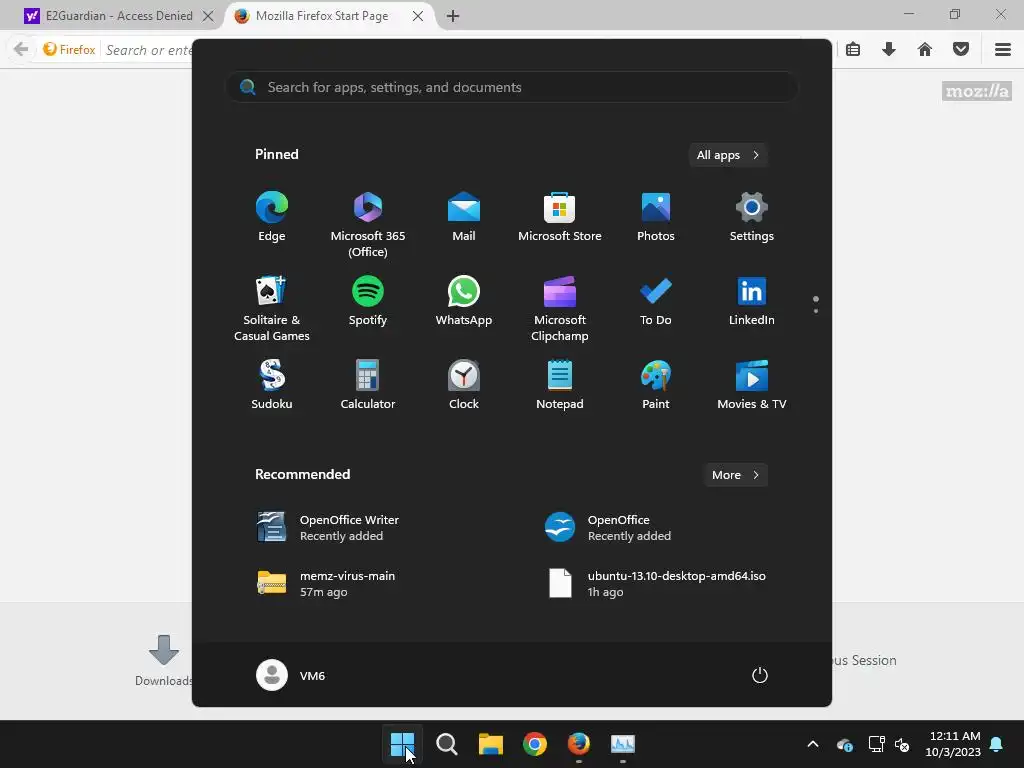Launch Microsoft Clipchamp
The height and width of the screenshot is (768, 1024).
(560, 309)
